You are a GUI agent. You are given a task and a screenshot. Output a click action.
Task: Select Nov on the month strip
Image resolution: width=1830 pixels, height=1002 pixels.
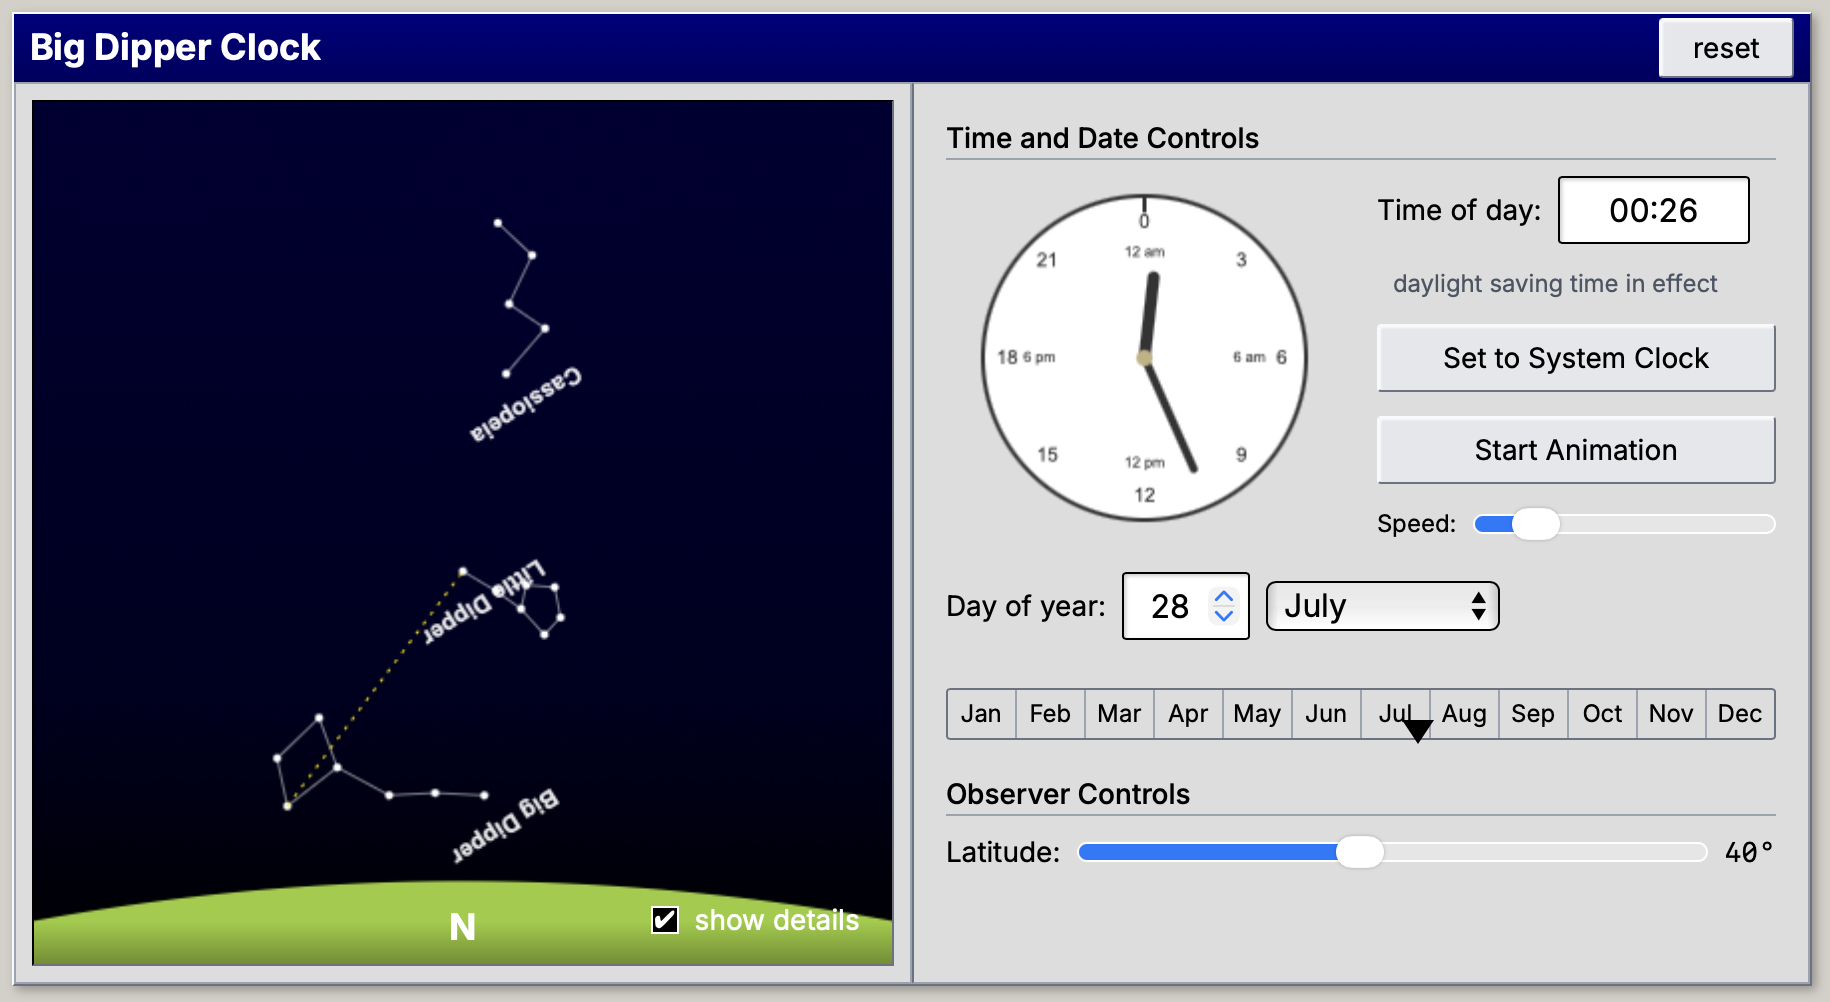point(1671,714)
